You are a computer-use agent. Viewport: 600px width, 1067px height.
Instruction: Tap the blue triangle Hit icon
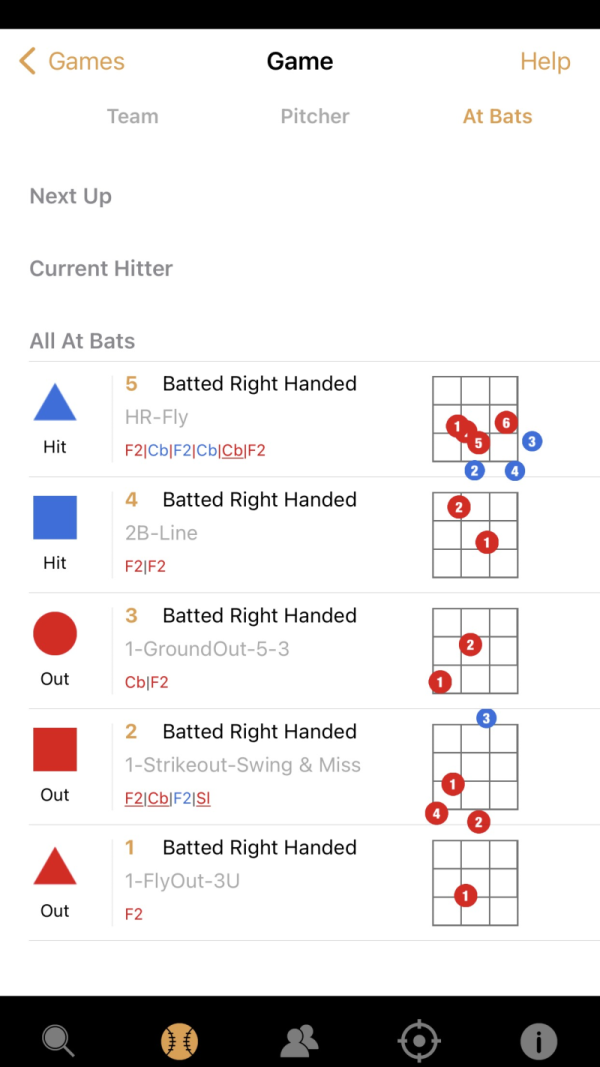tap(55, 402)
